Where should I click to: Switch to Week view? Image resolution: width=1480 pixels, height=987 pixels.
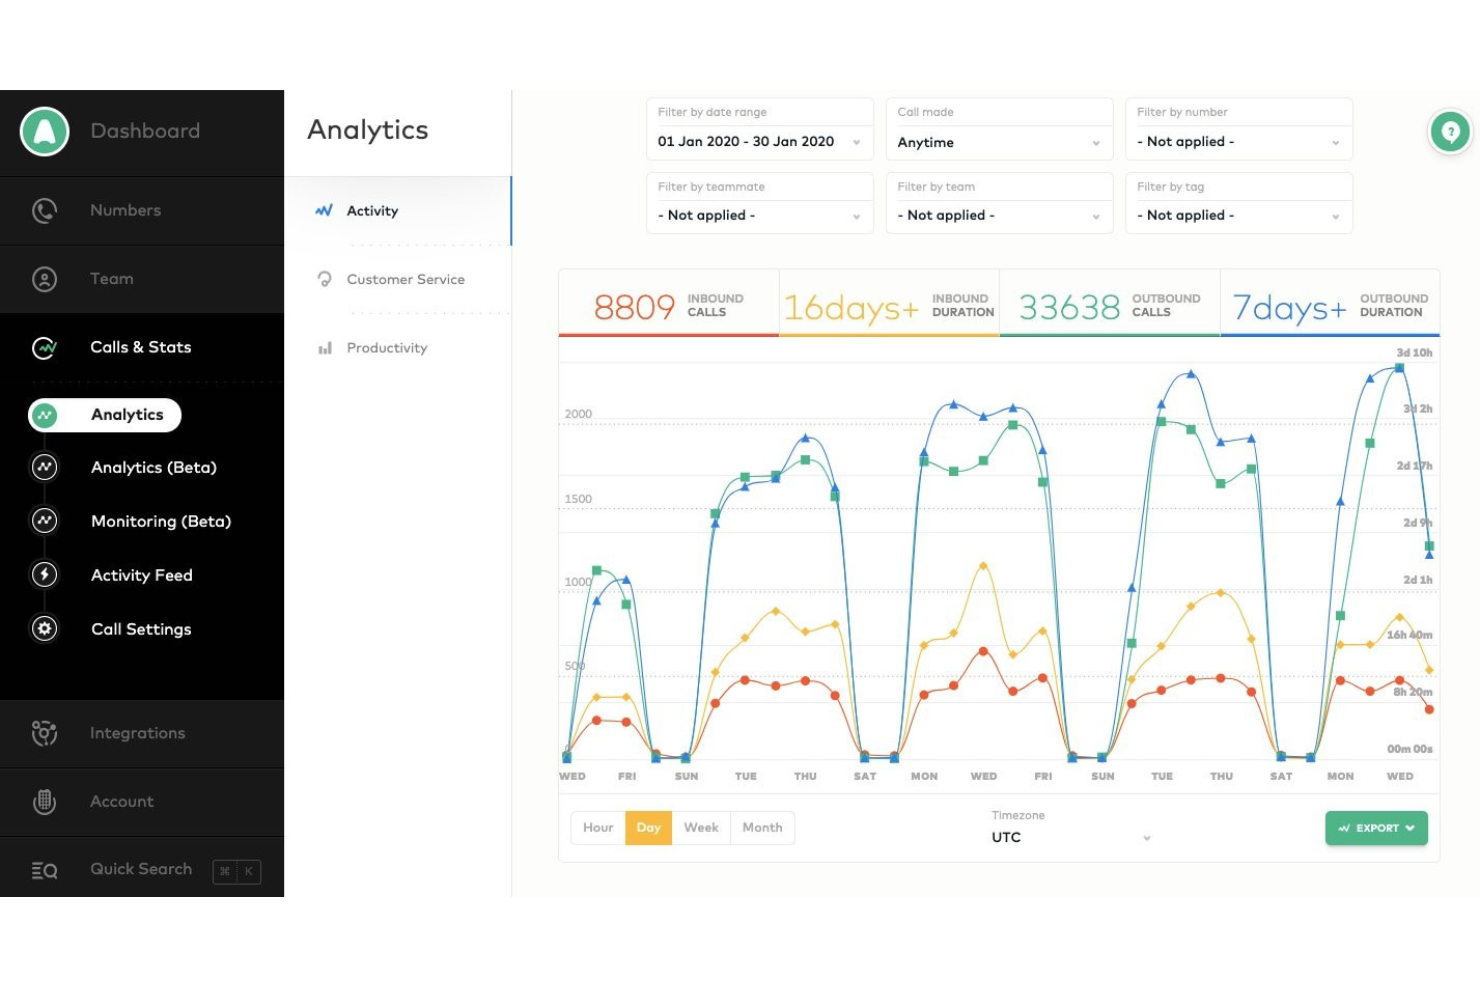(x=701, y=827)
